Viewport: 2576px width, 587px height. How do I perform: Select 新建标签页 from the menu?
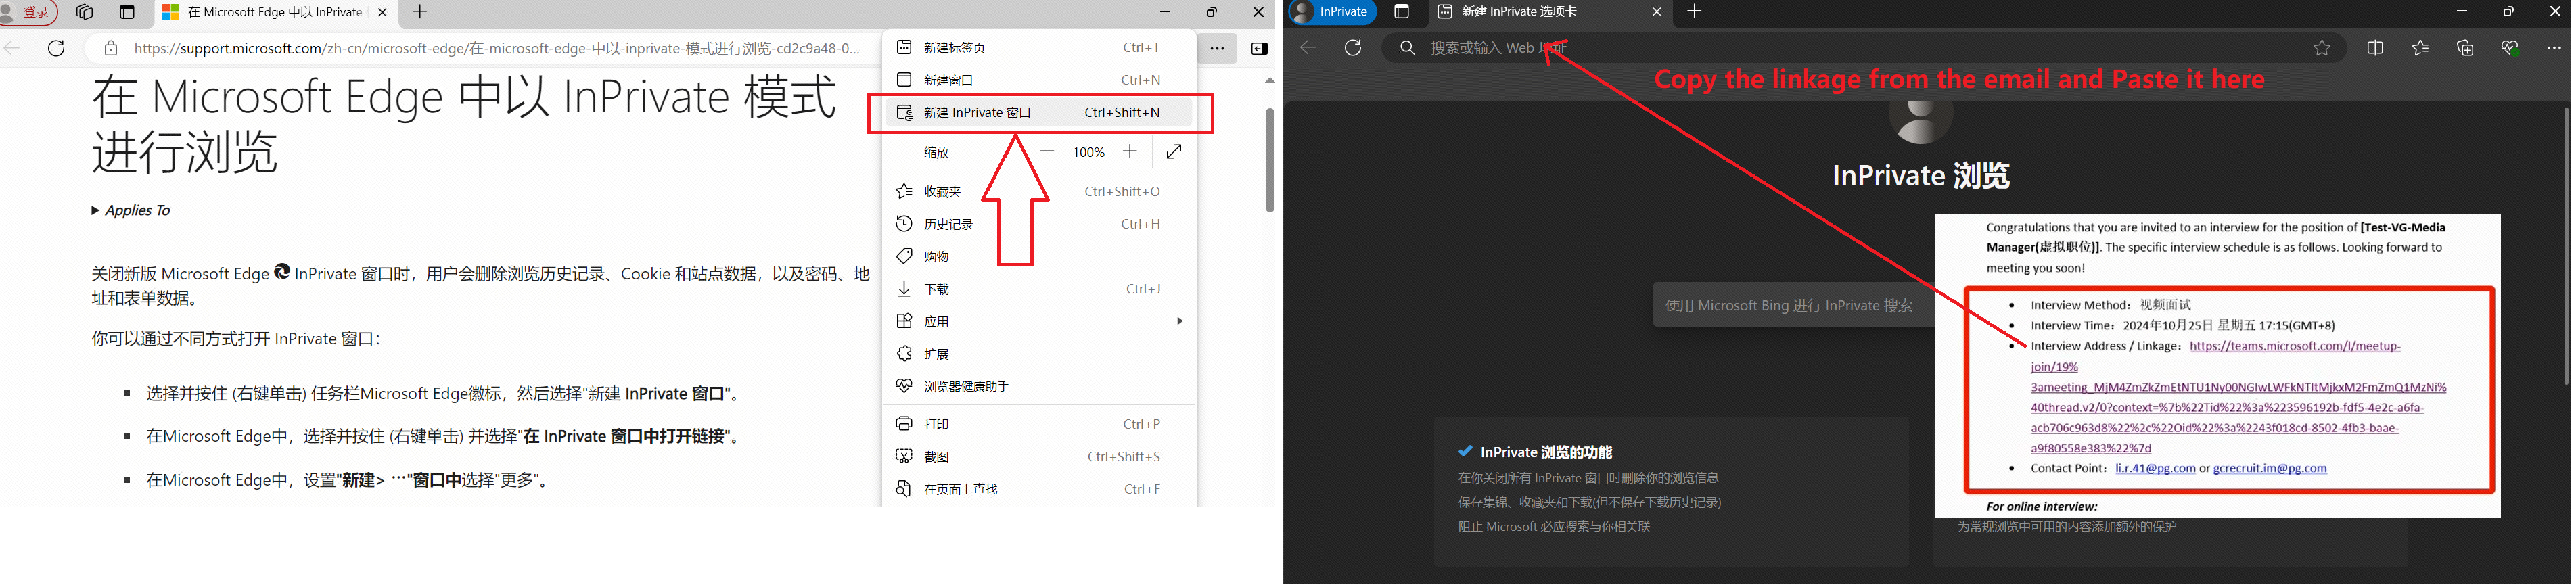pyautogui.click(x=1040, y=47)
